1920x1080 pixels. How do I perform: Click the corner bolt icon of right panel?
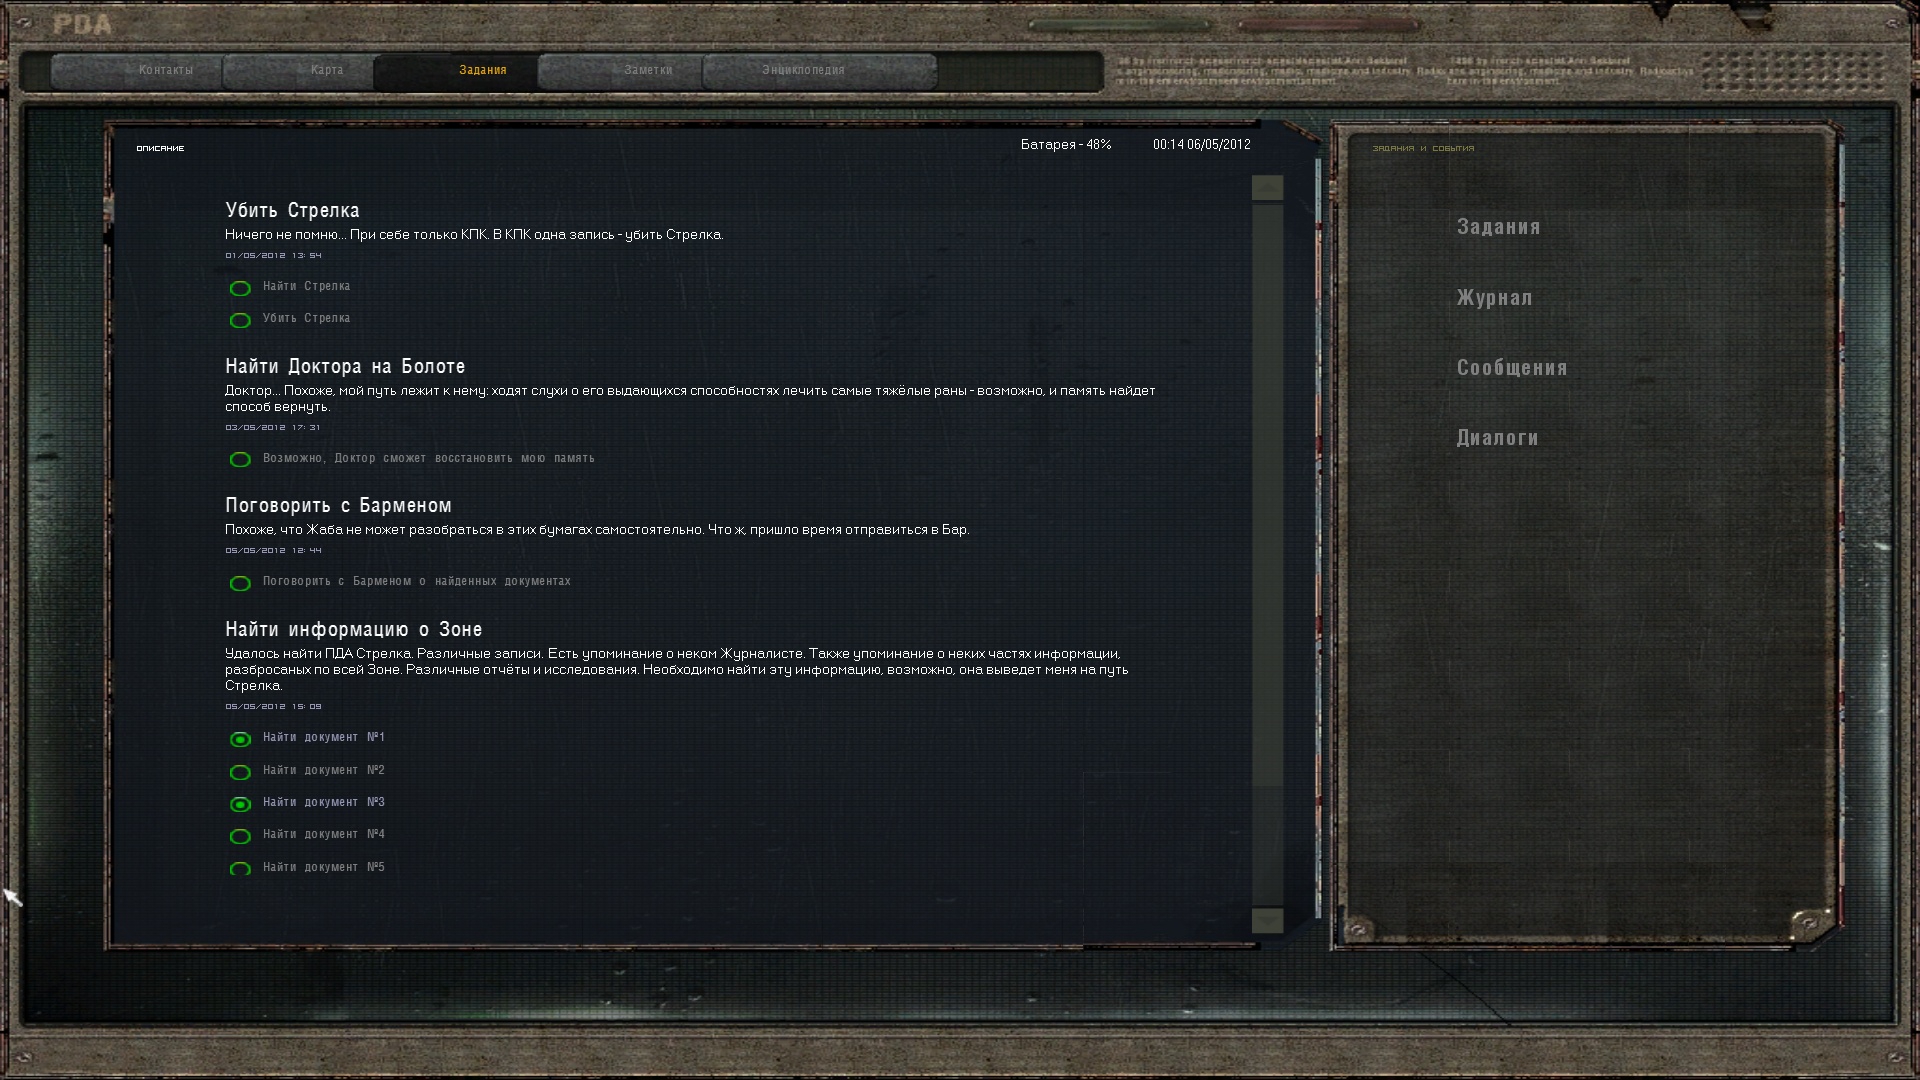[1807, 922]
